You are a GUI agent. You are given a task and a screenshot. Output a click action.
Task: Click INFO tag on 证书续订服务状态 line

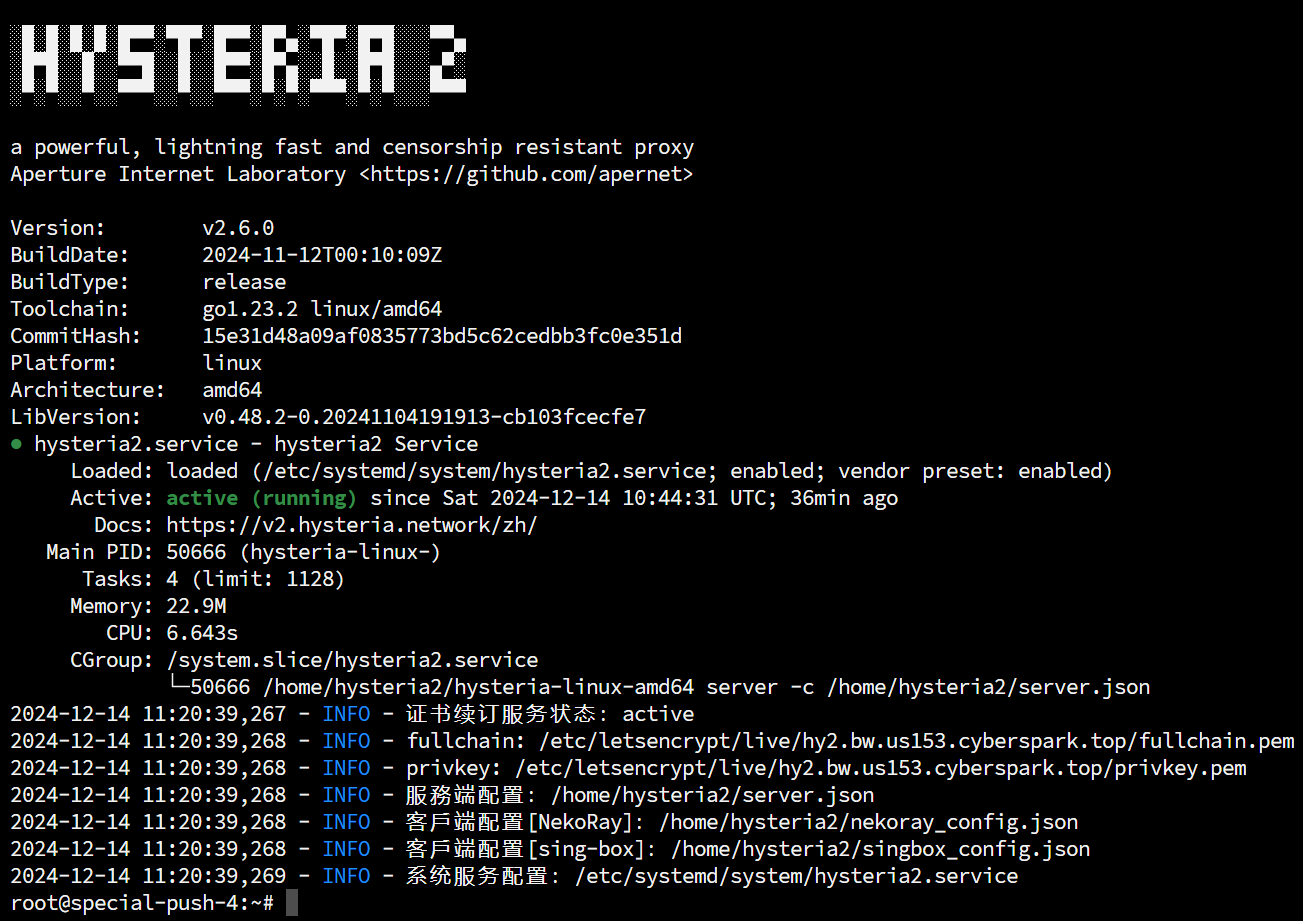click(346, 714)
